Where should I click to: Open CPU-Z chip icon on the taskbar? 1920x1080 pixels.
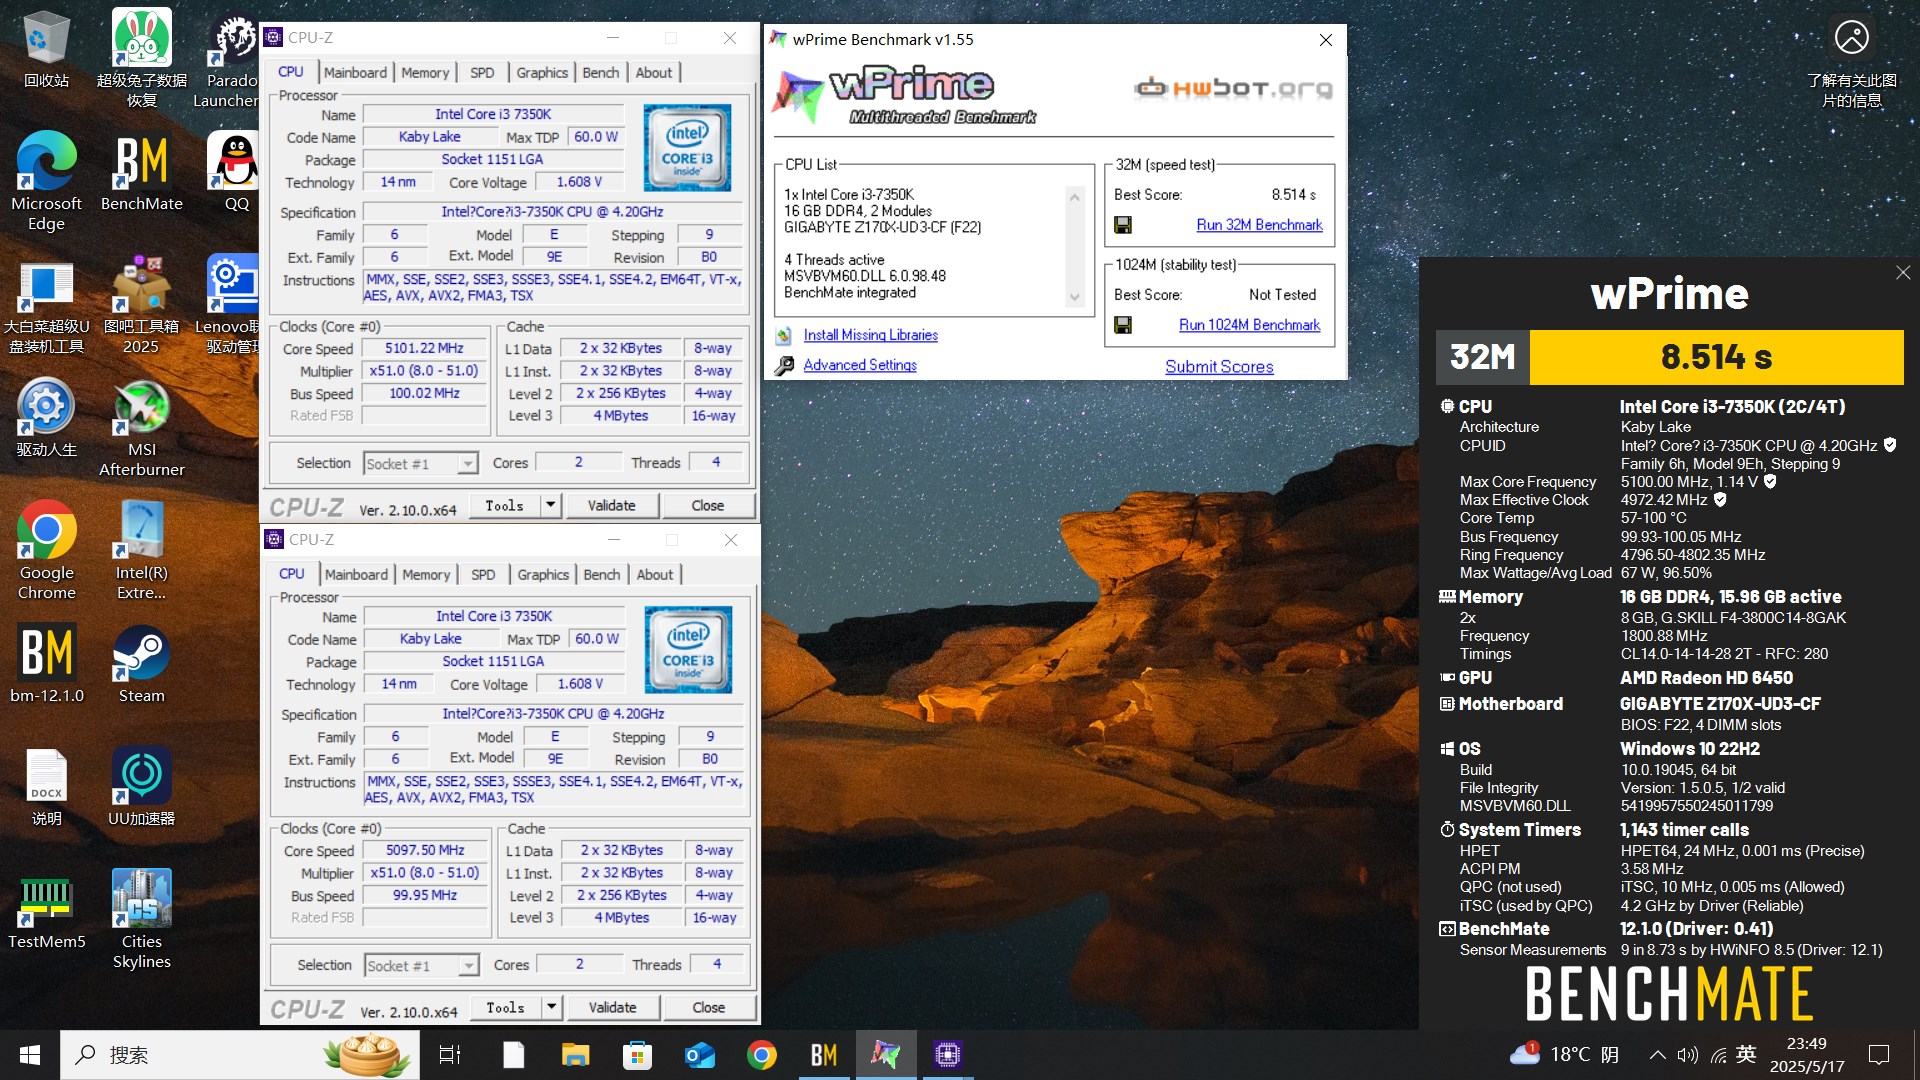pos(946,1054)
